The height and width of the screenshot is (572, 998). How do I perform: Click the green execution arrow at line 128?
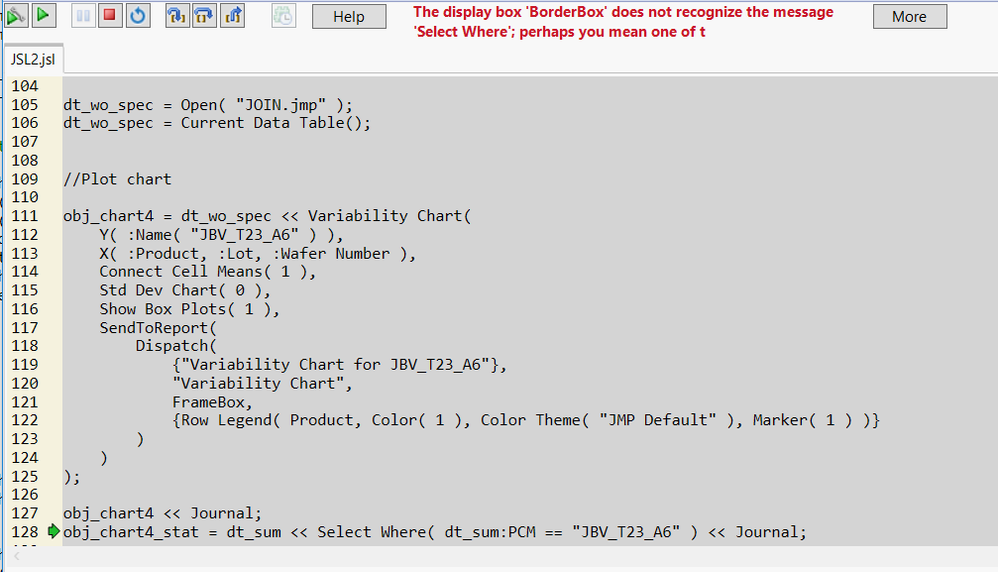pos(53,531)
